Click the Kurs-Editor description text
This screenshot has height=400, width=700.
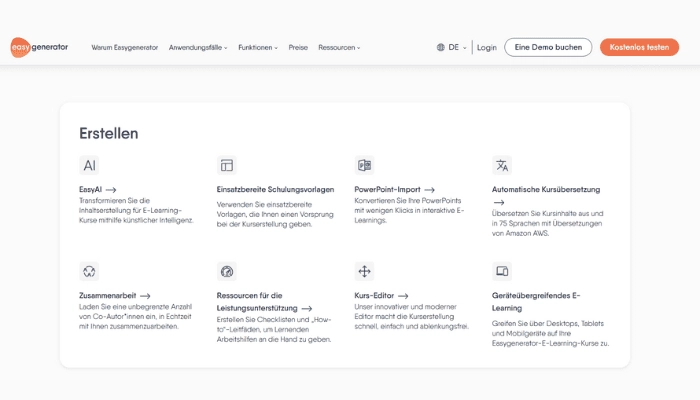tap(412, 317)
